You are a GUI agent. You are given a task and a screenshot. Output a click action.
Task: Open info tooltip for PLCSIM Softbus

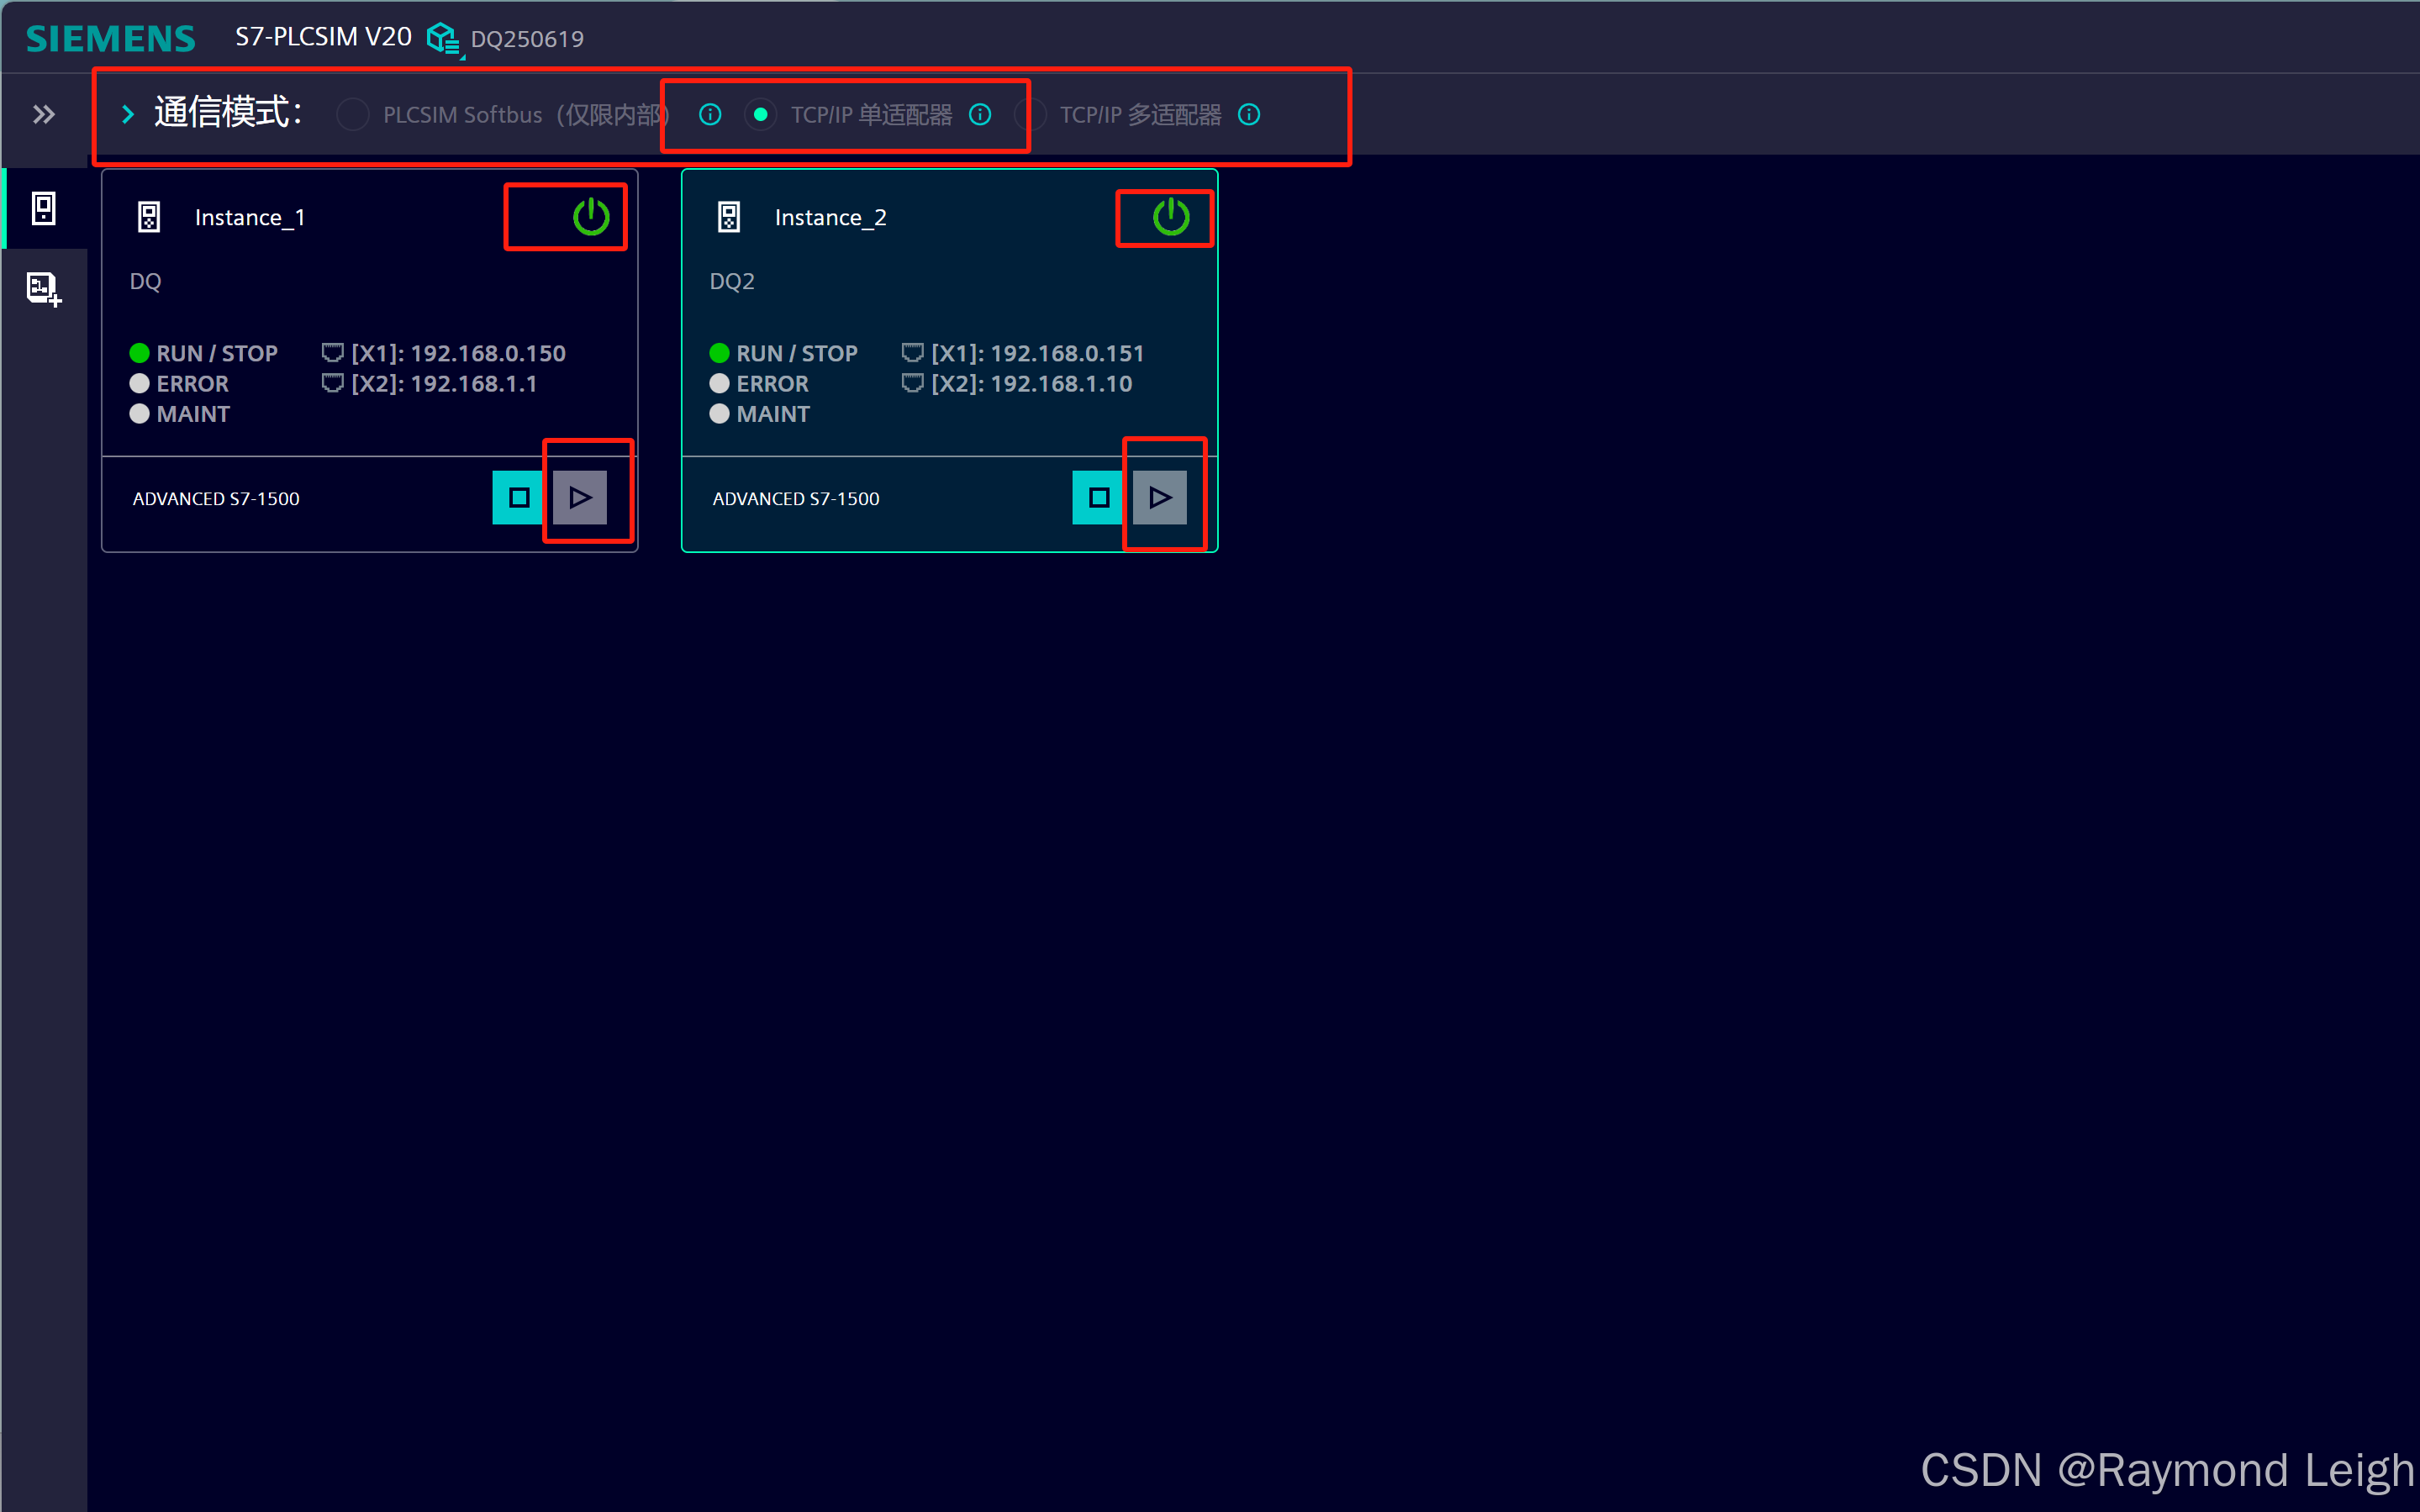click(x=709, y=114)
